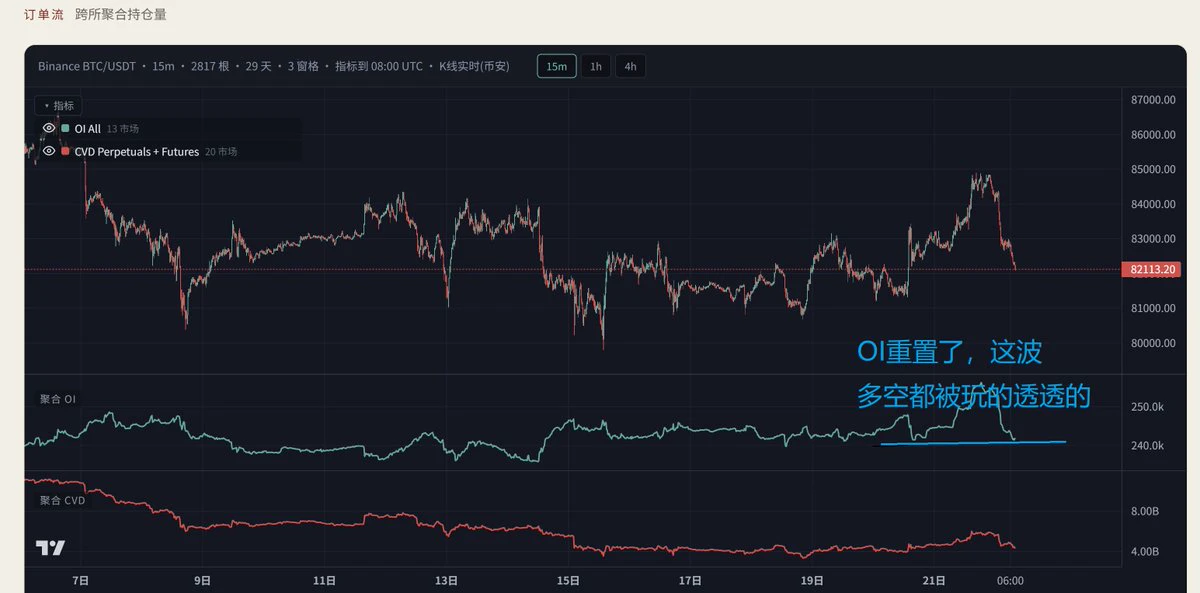Click the Binance BTC/USDT symbol text
This screenshot has height=593, width=1200.
pyautogui.click(x=85, y=67)
